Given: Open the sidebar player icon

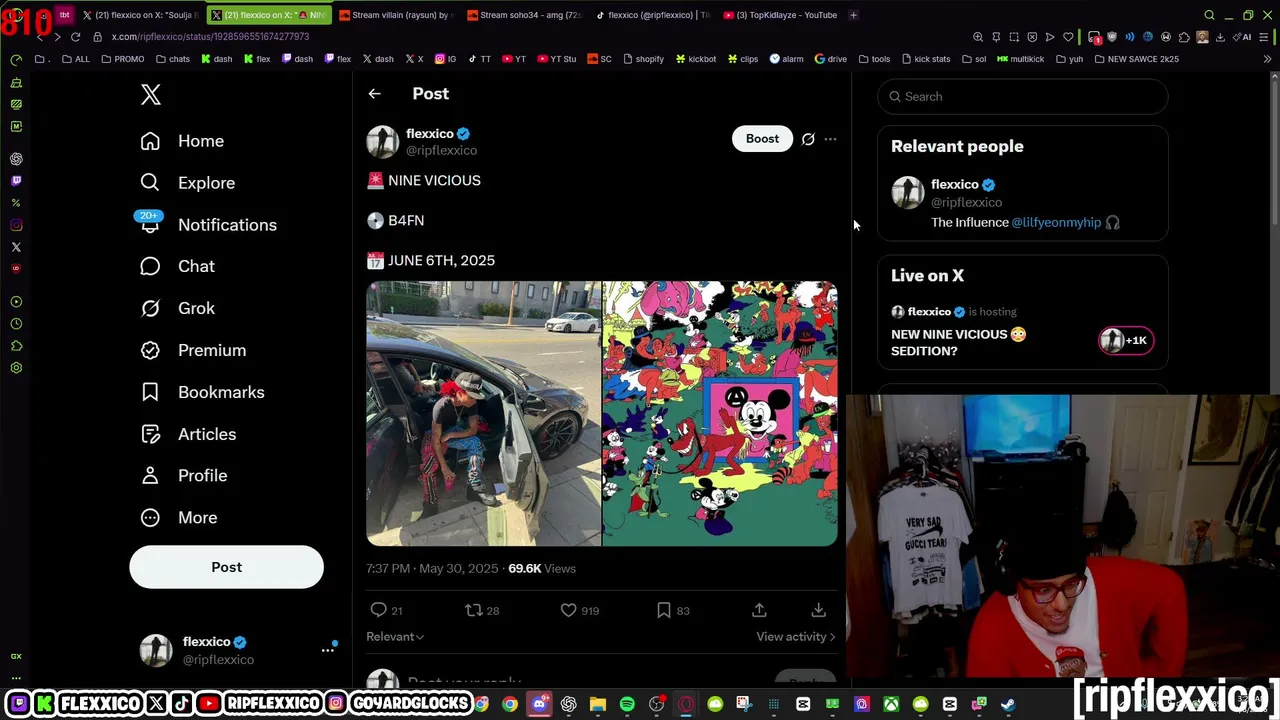Looking at the screenshot, I should tap(16, 302).
